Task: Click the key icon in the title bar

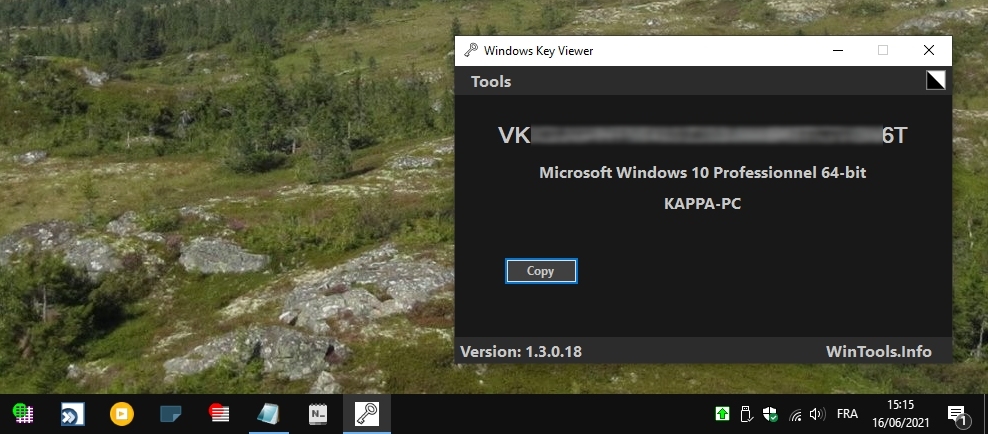Action: coord(470,50)
